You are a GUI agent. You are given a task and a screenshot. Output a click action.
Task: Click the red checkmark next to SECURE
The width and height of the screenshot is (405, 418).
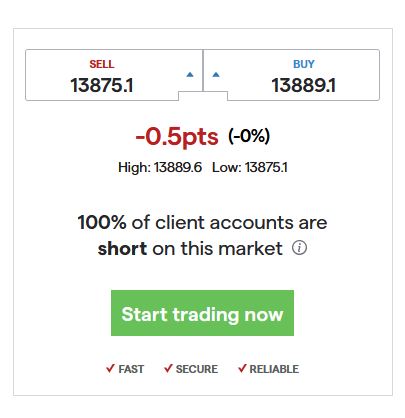point(168,368)
